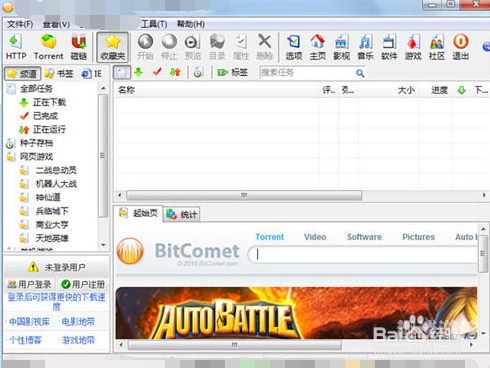Image resolution: width=490 pixels, height=368 pixels.
Task: Filter downloading tasks with green arrow
Action: click(x=139, y=72)
